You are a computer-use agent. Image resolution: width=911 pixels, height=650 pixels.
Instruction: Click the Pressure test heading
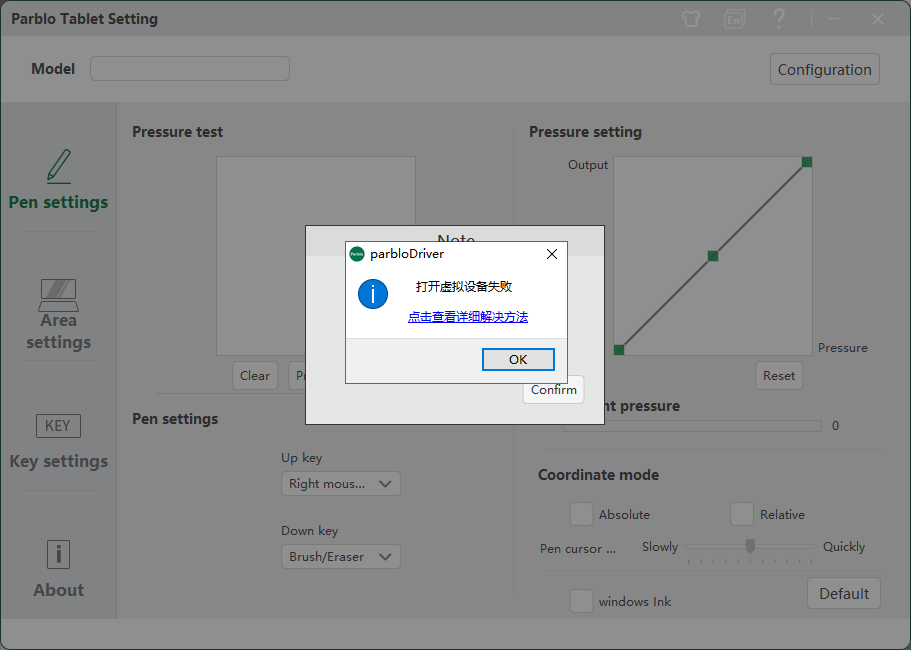coord(177,132)
